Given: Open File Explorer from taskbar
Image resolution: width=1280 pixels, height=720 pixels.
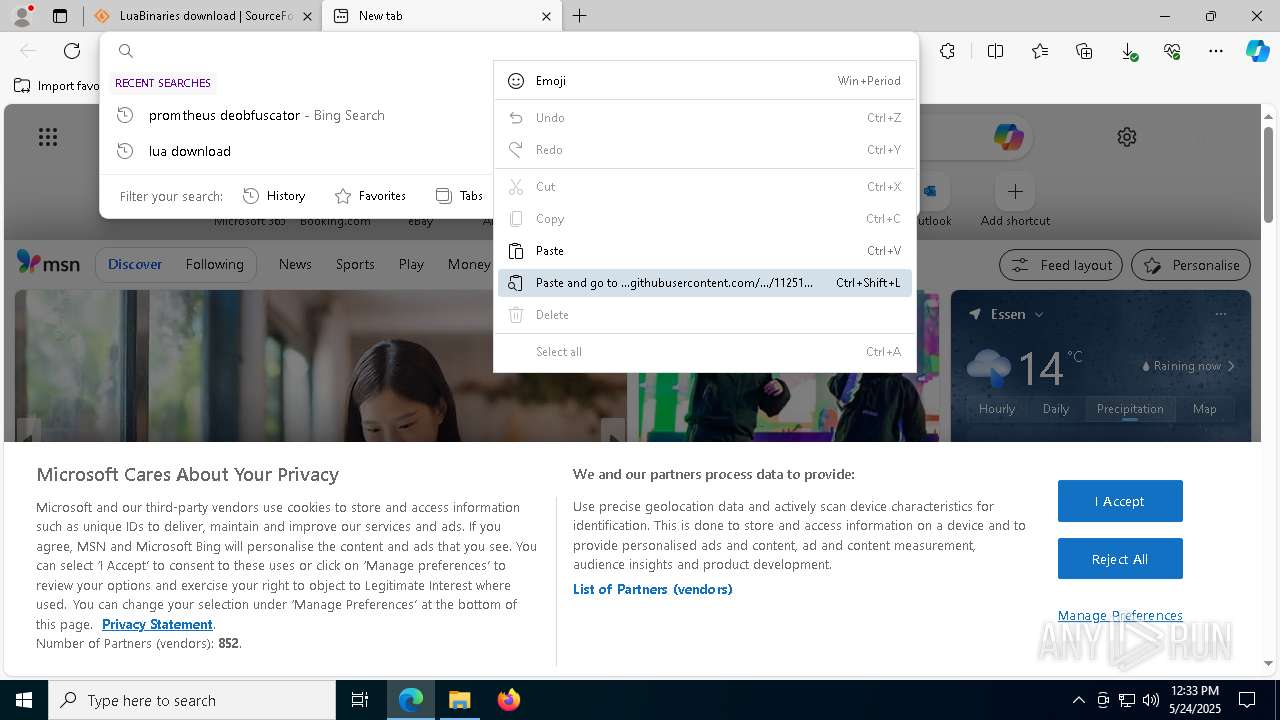Looking at the screenshot, I should tap(459, 700).
